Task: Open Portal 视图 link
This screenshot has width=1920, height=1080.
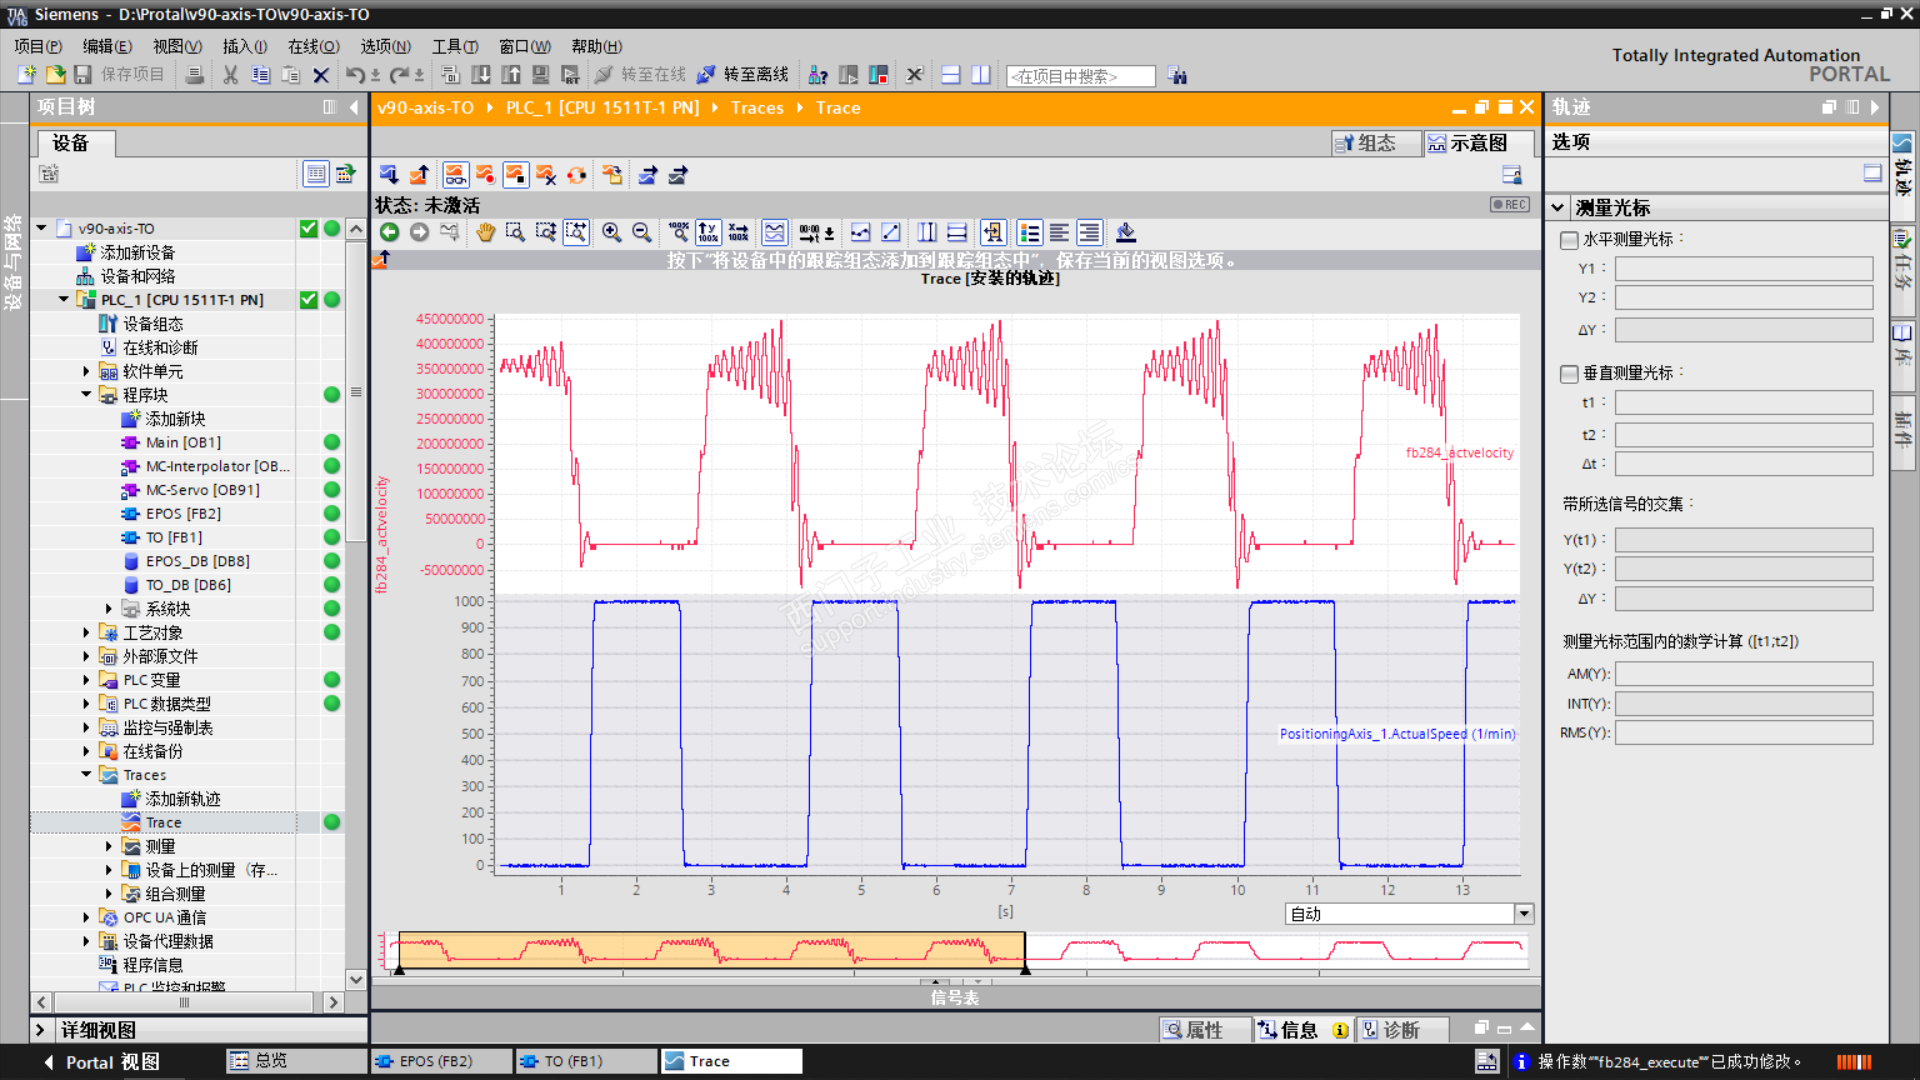Action: pos(112,1062)
